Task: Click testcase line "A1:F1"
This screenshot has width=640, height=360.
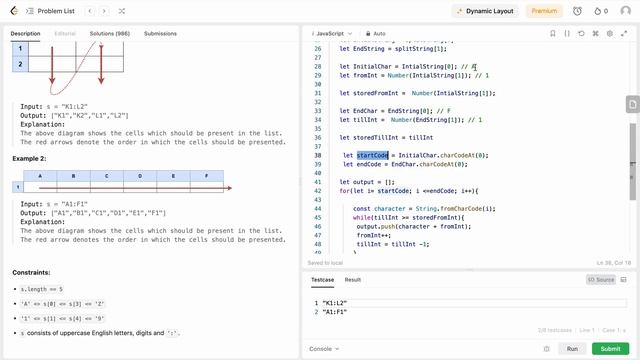Action: pyautogui.click(x=335, y=312)
